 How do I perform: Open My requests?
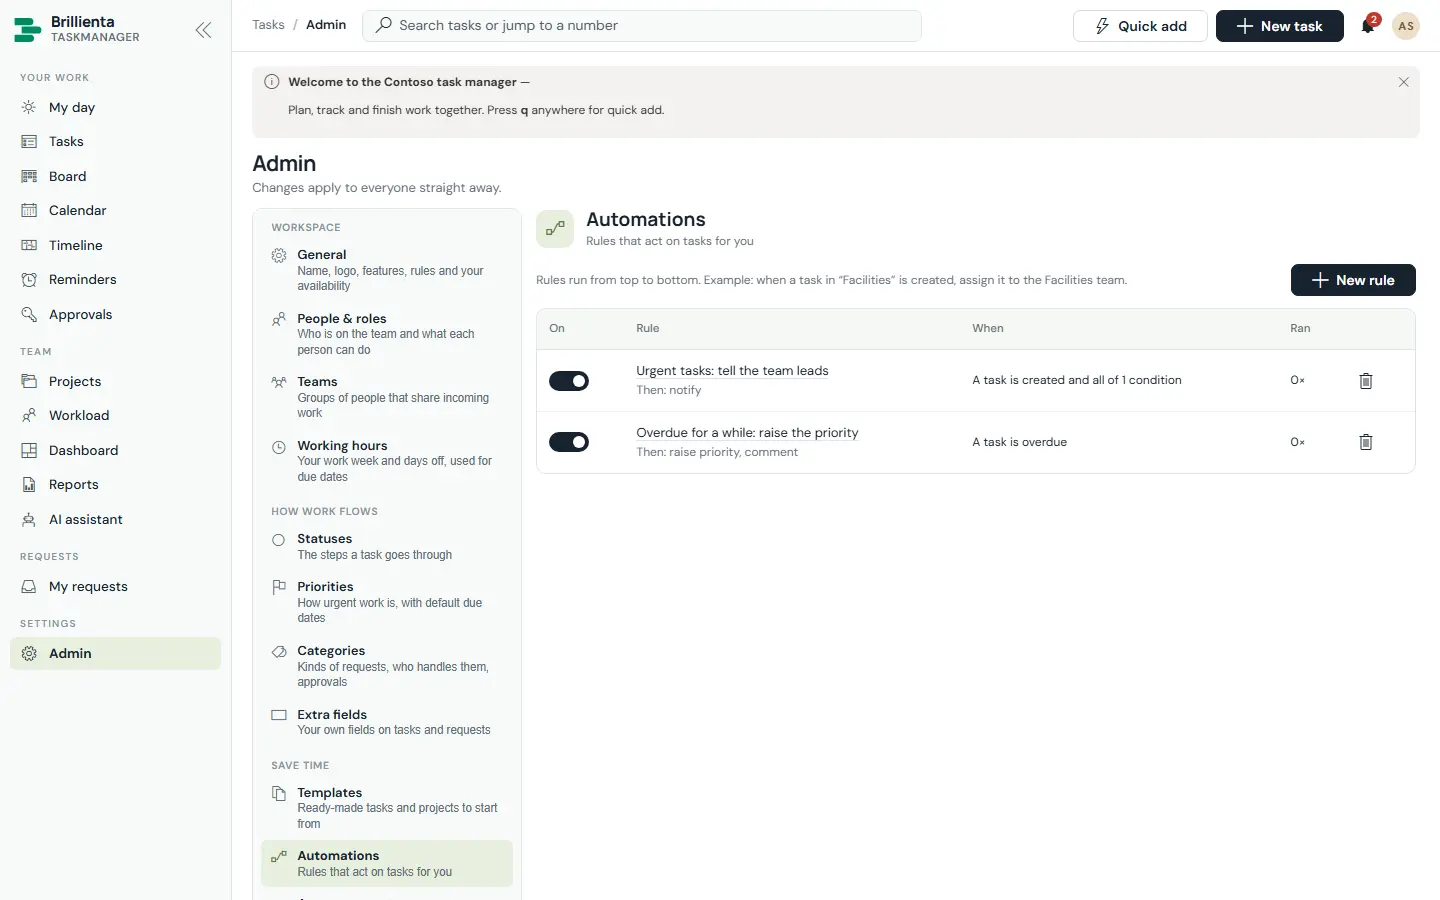pos(115,586)
